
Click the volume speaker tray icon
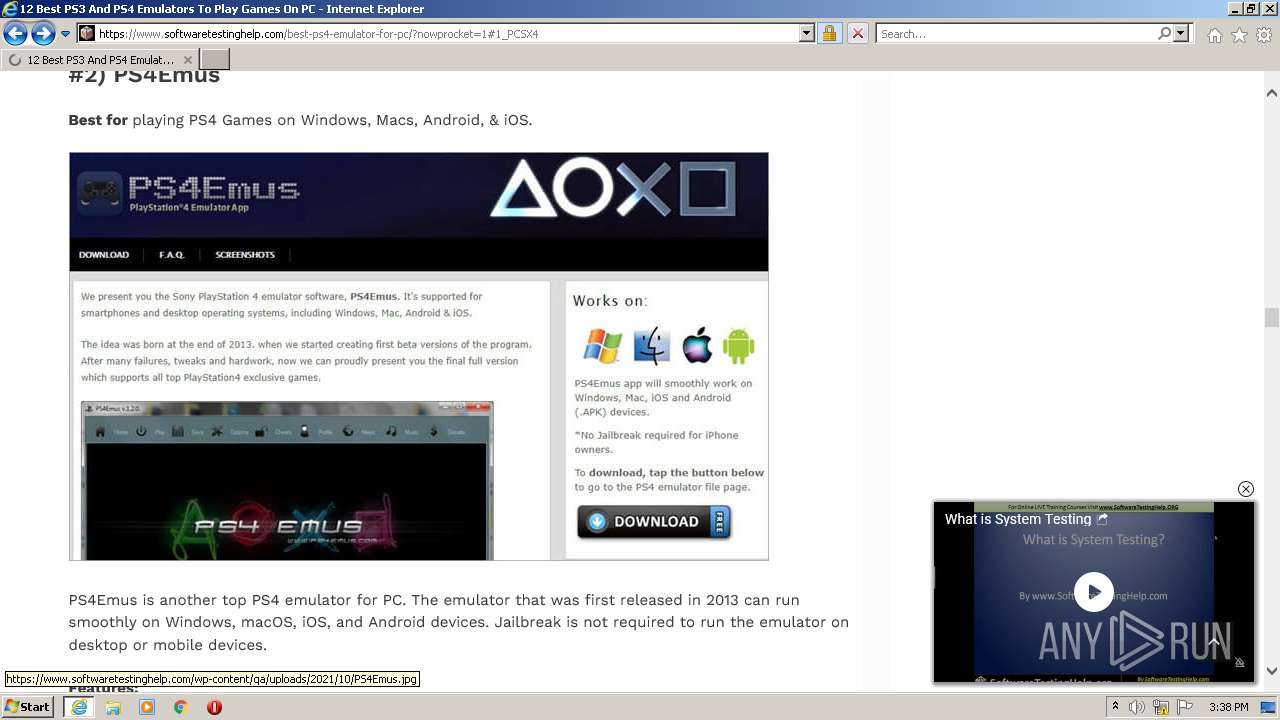[1137, 707]
